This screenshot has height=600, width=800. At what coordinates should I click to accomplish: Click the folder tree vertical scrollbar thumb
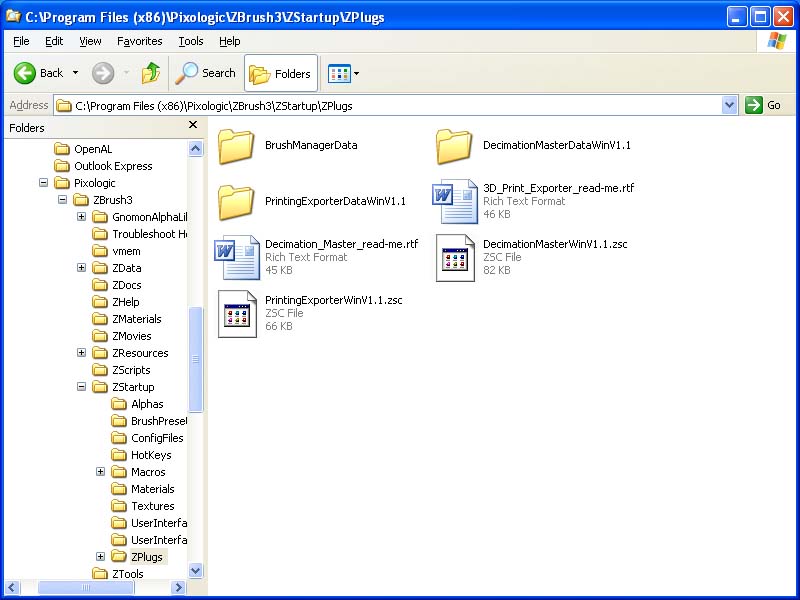coord(195,359)
